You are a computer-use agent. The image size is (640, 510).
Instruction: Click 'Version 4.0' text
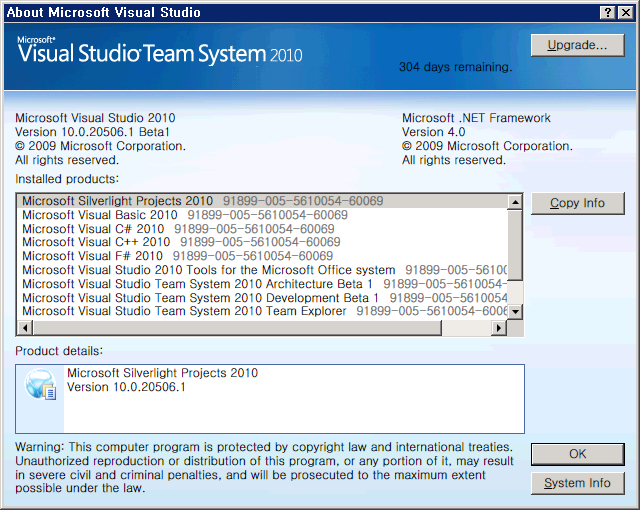433,132
